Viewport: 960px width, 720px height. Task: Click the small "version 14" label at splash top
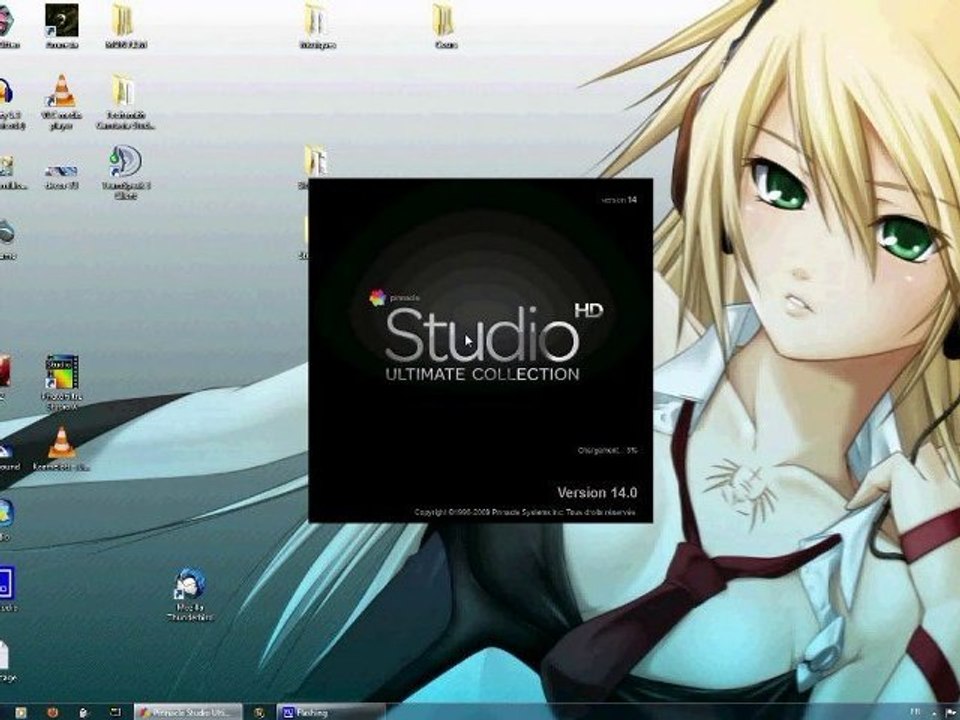click(x=619, y=200)
